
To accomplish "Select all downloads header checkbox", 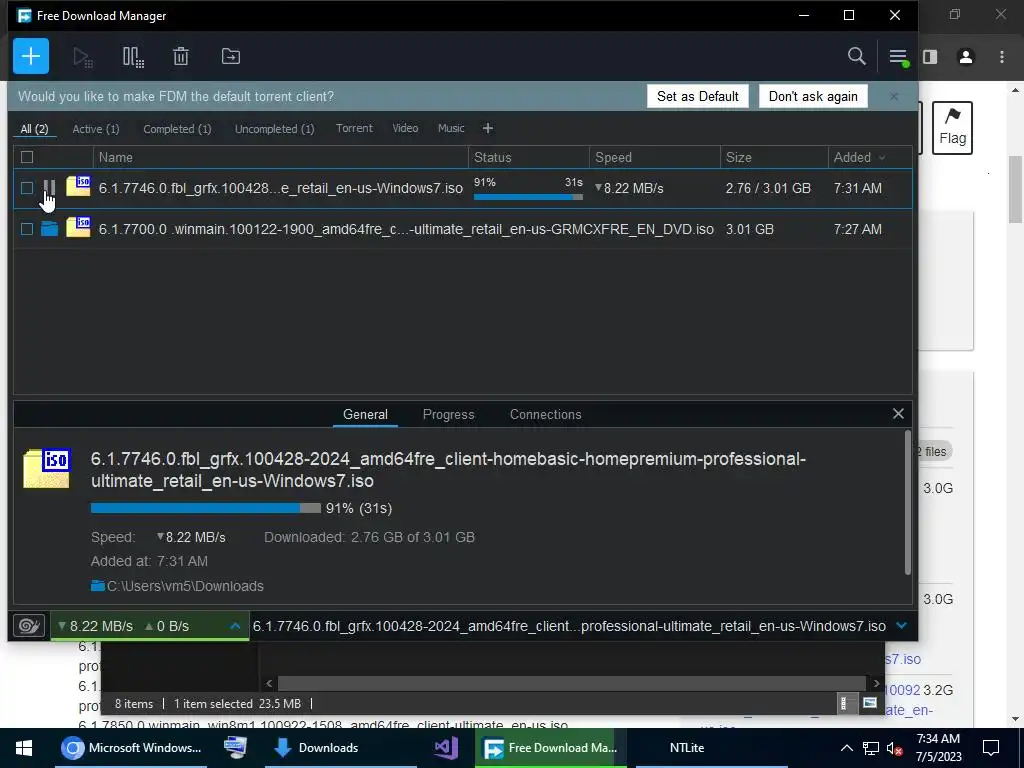I will pyautogui.click(x=27, y=157).
